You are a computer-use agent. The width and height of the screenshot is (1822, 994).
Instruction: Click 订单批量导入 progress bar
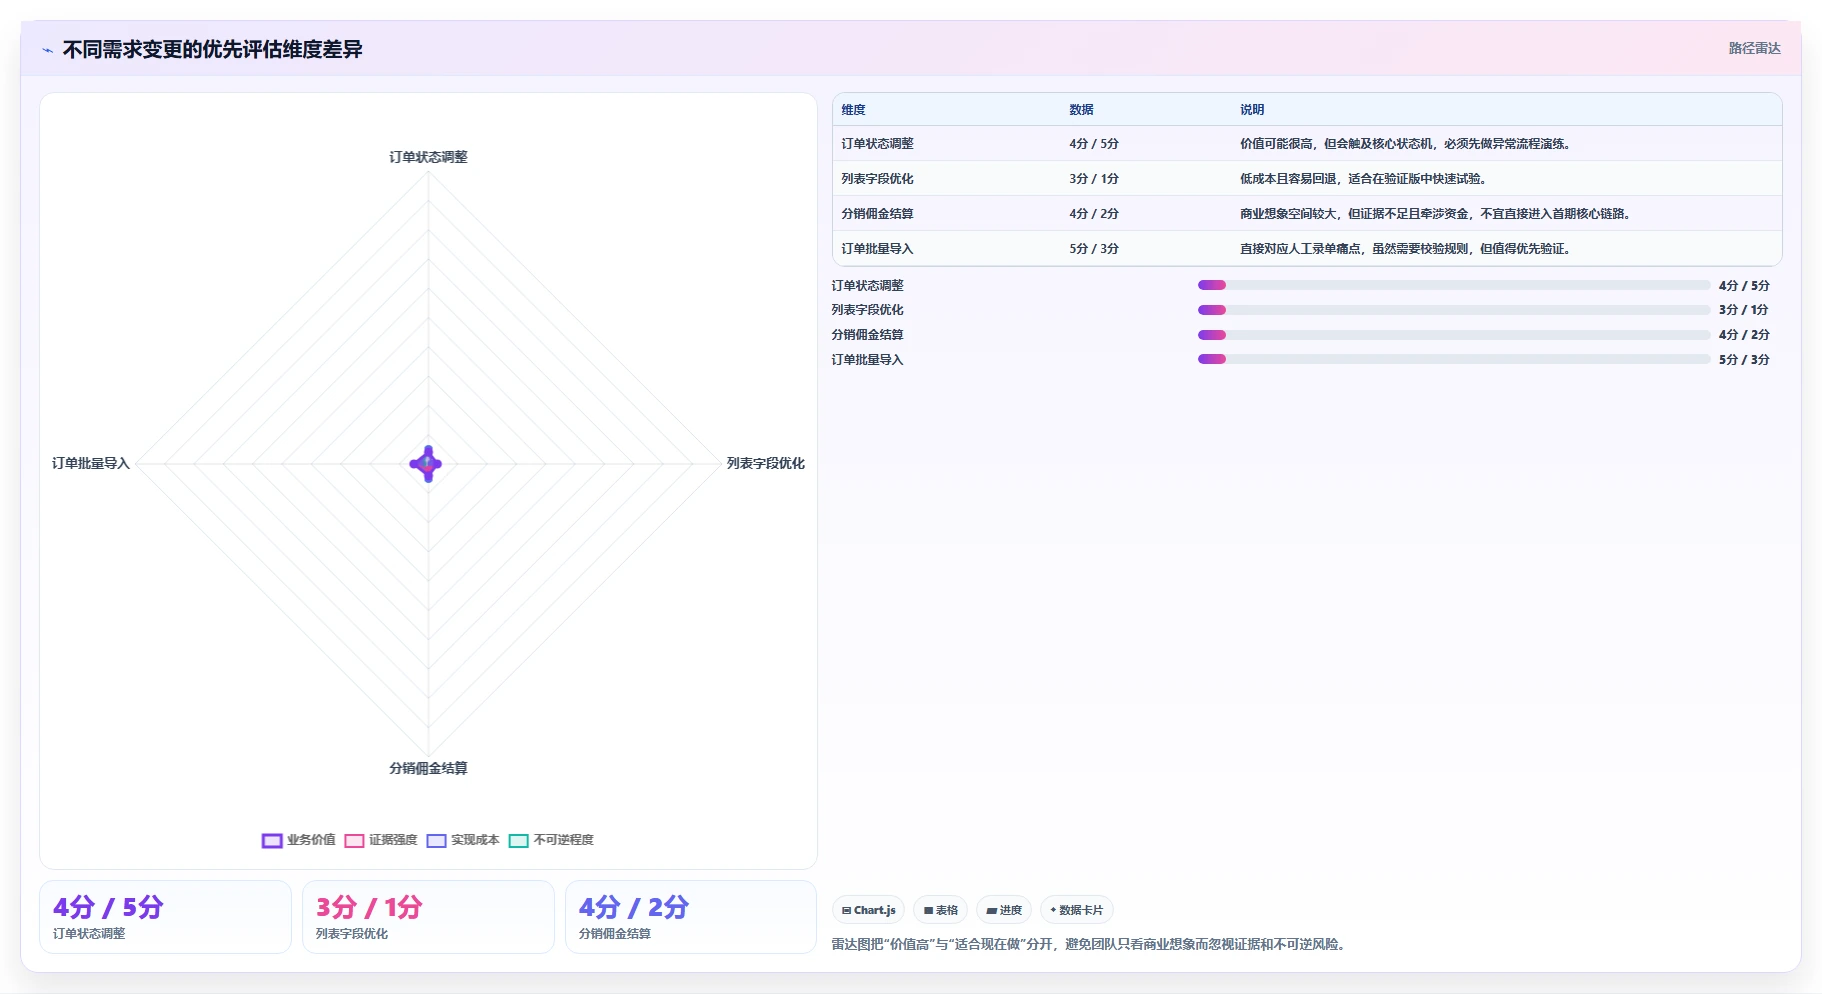(1454, 359)
